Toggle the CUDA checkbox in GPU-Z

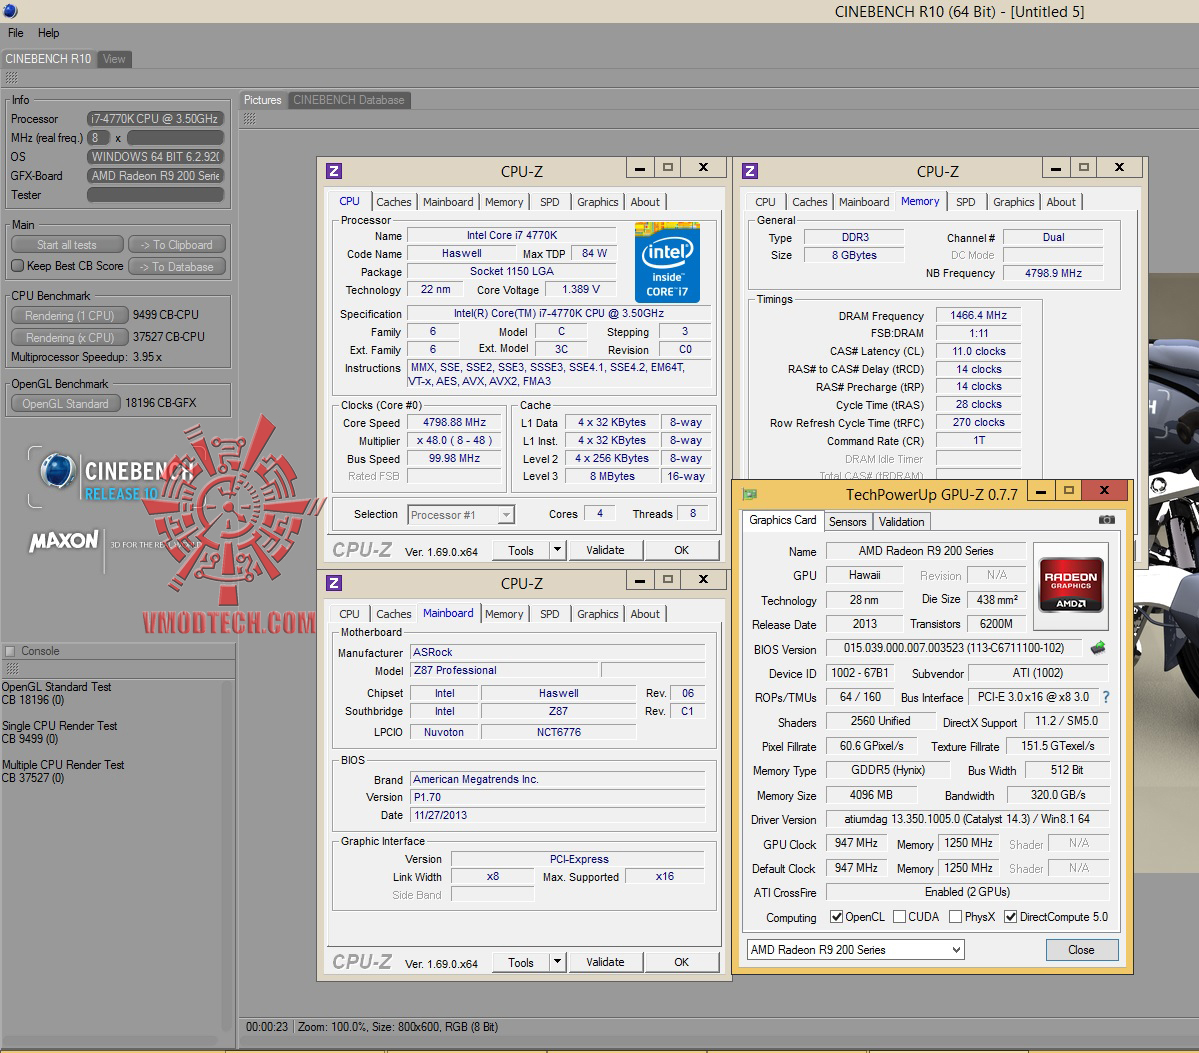tap(900, 917)
